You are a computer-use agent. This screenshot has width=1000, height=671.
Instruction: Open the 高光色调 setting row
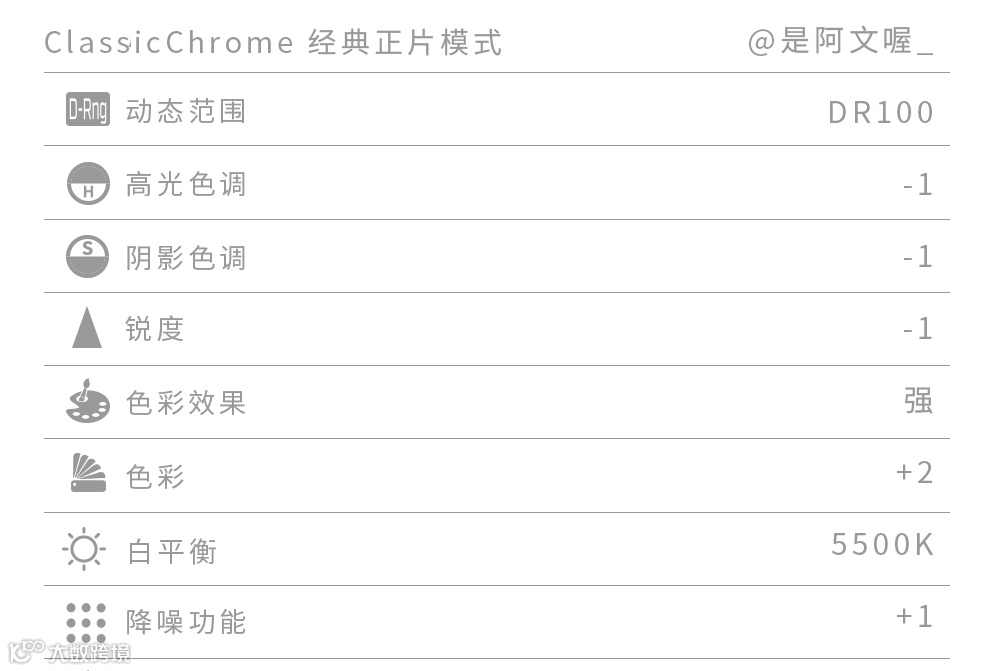coord(497,183)
